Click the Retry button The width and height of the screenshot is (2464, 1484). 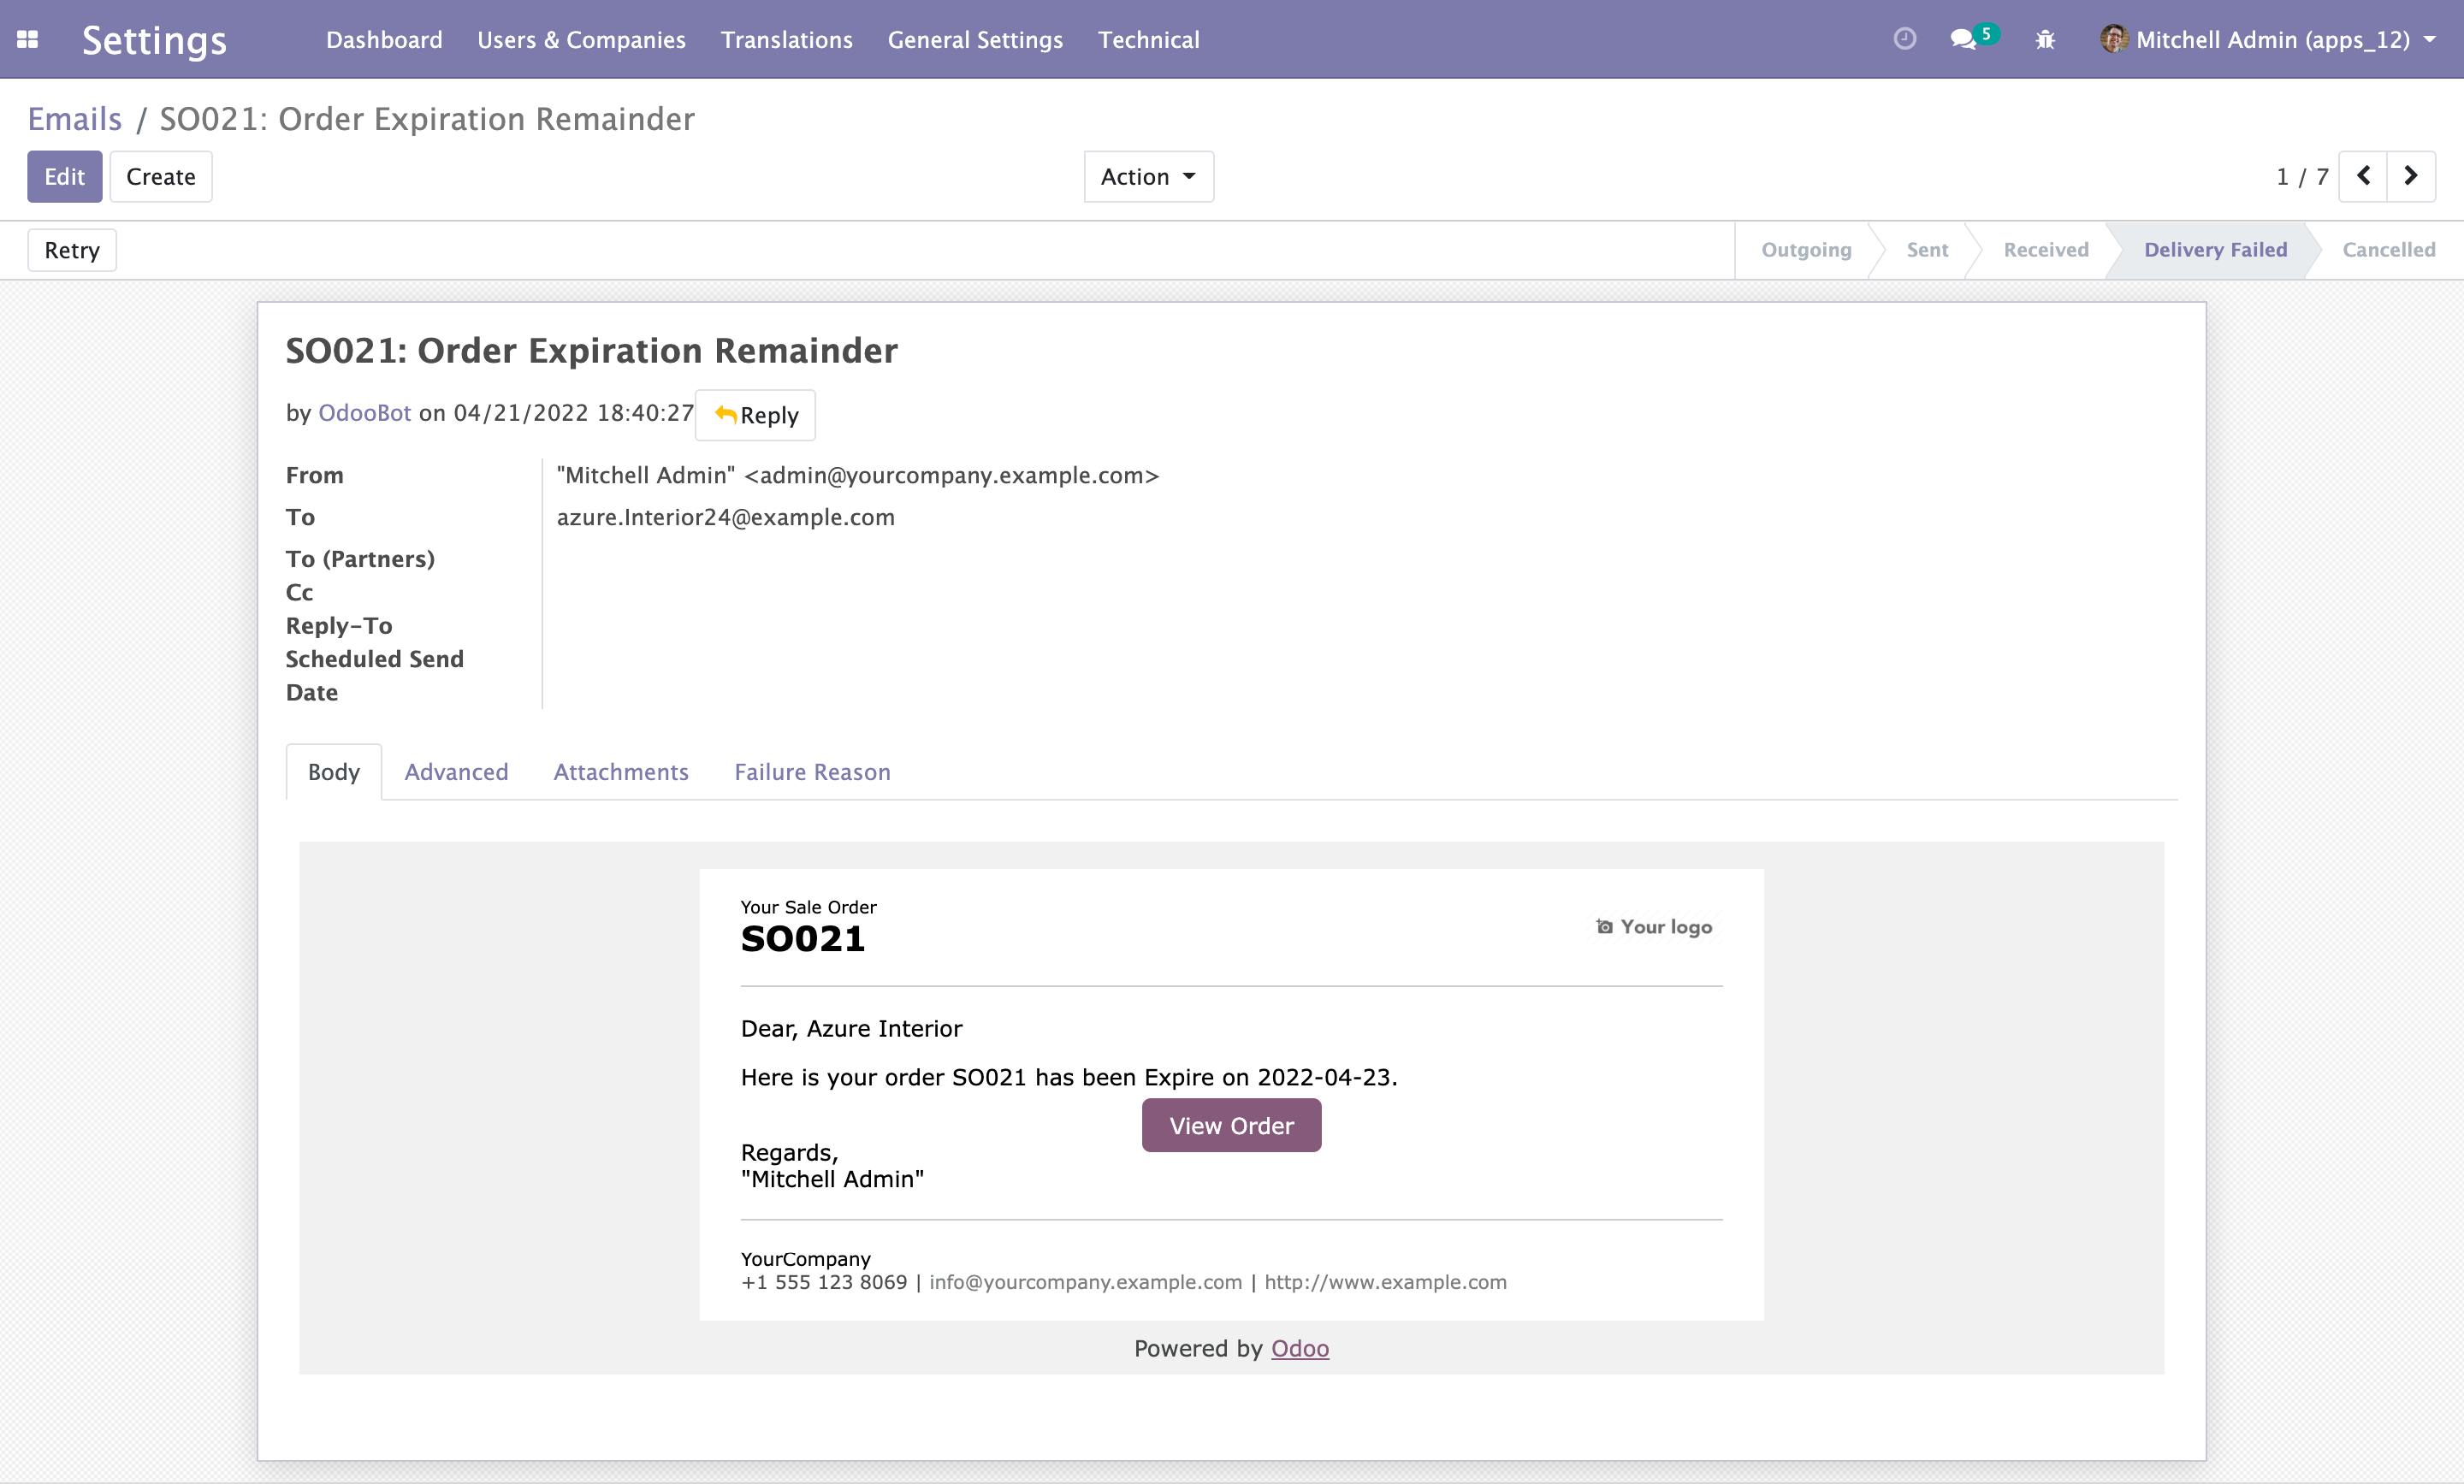pyautogui.click(x=72, y=250)
